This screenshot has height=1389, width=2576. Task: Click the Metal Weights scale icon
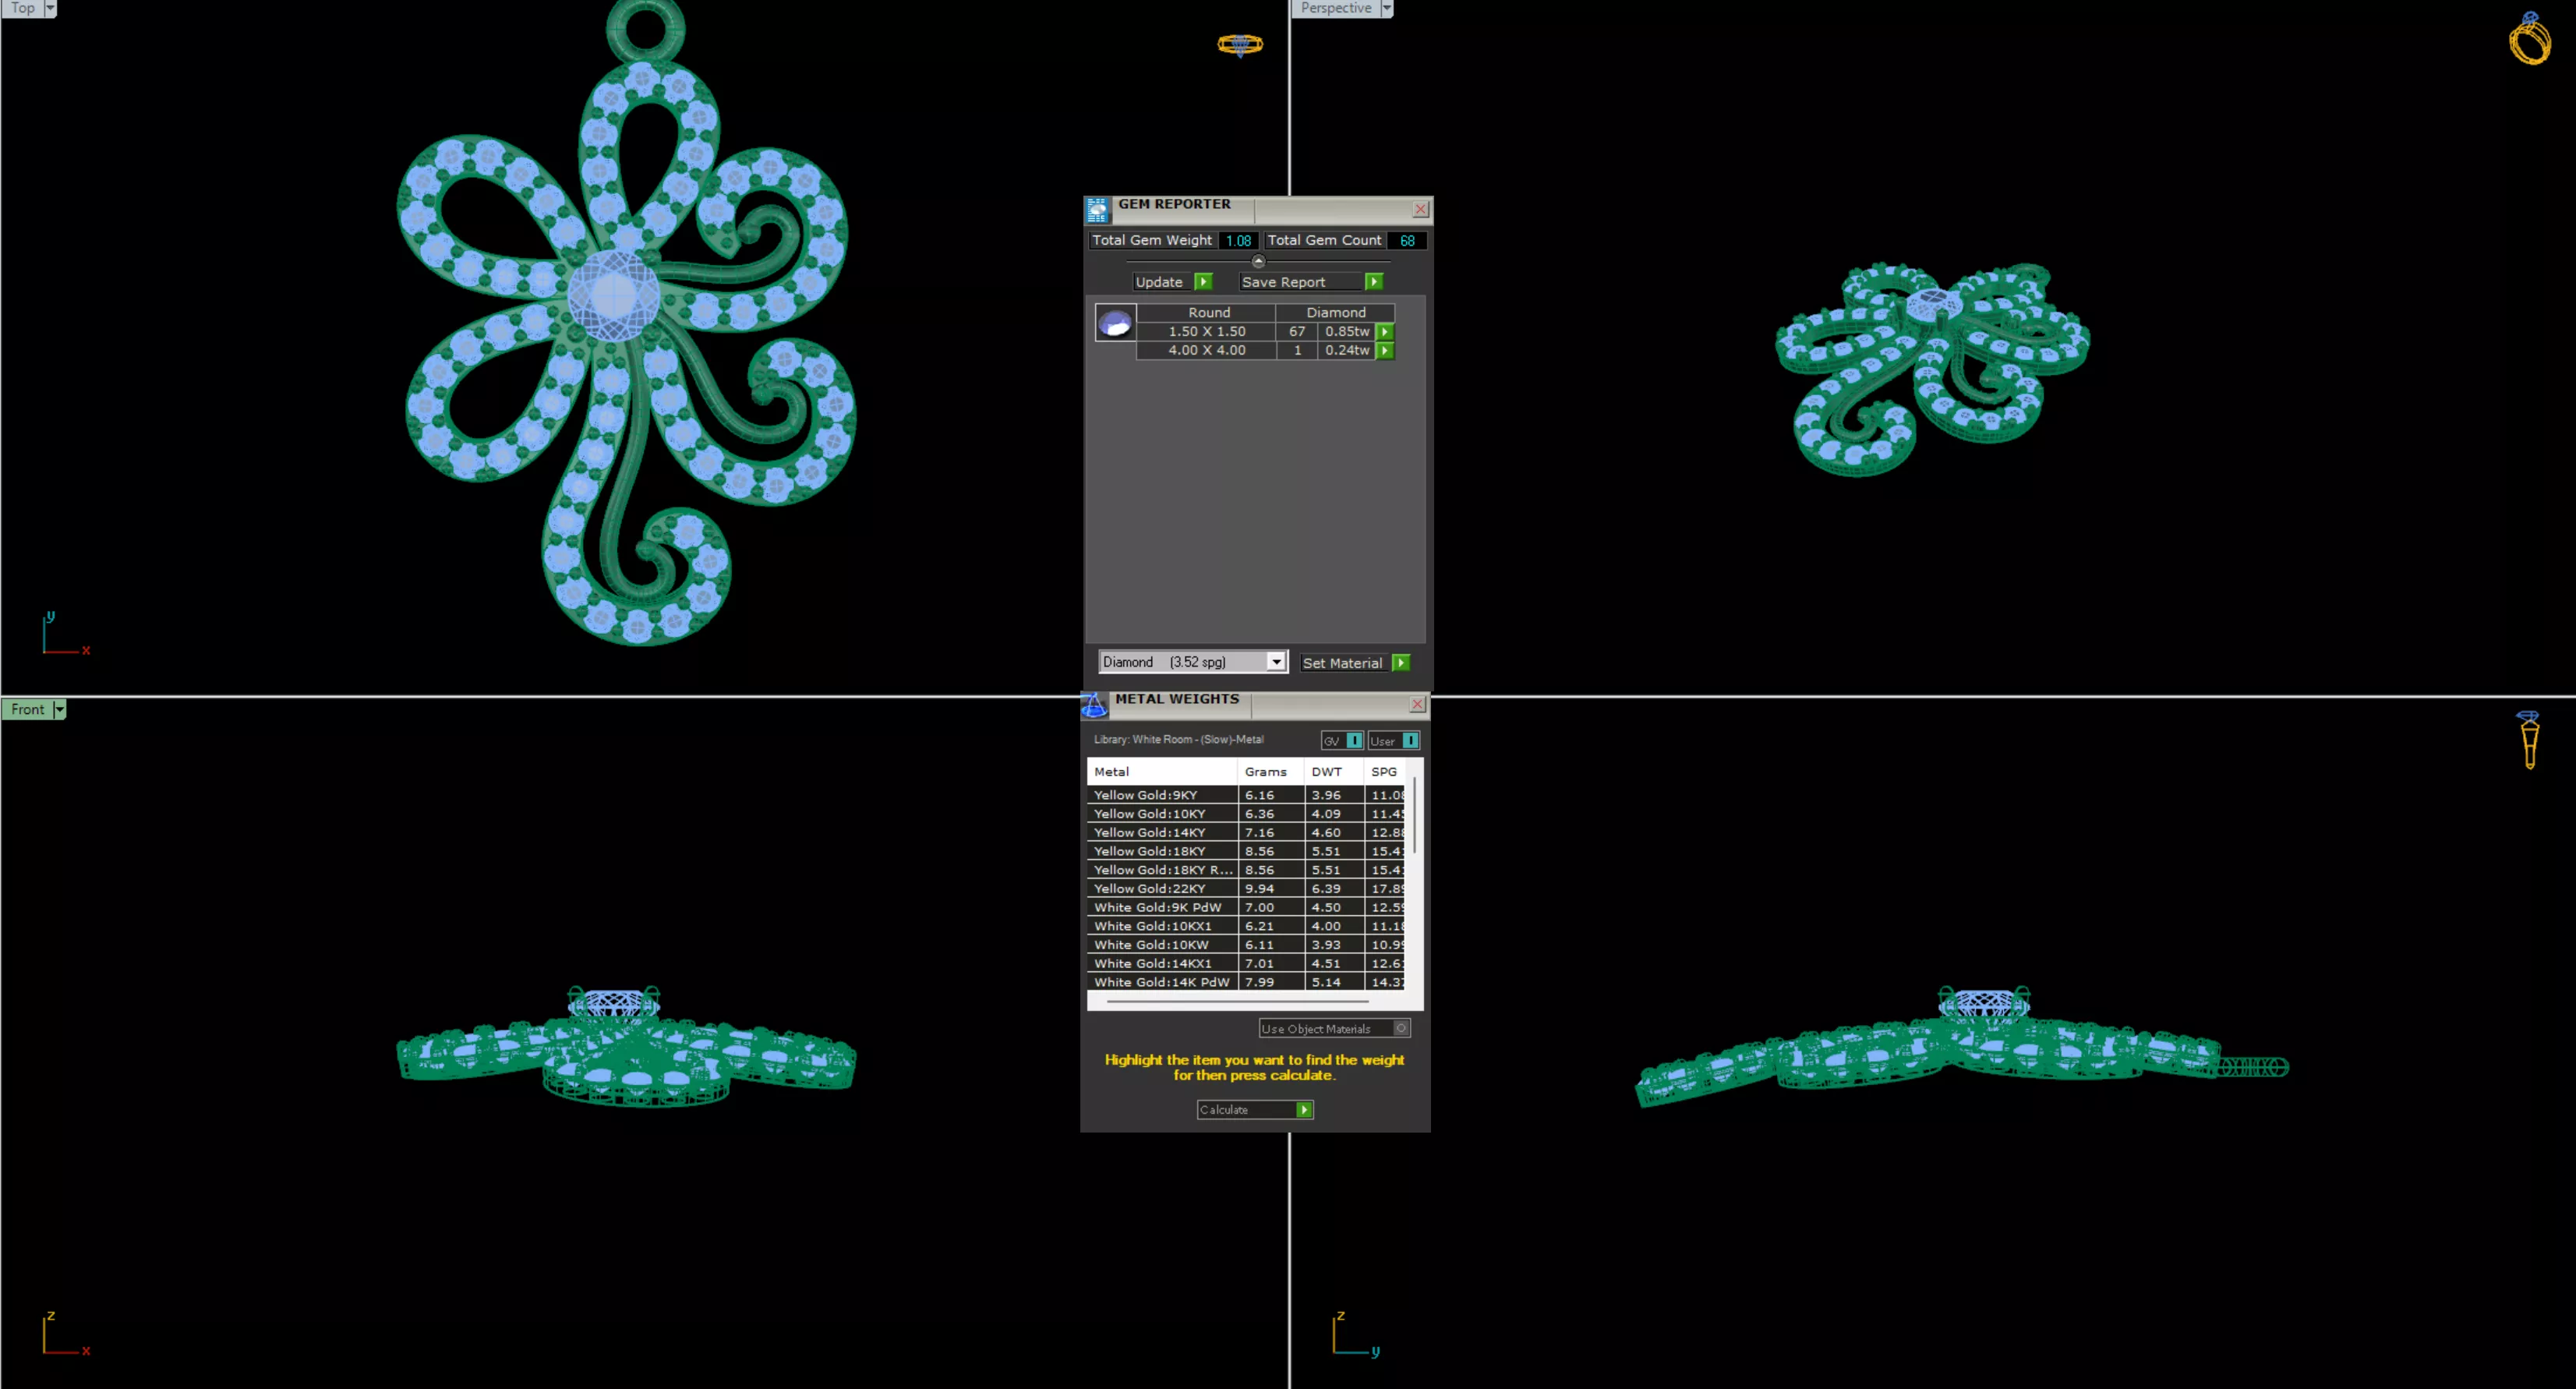[x=1095, y=705]
